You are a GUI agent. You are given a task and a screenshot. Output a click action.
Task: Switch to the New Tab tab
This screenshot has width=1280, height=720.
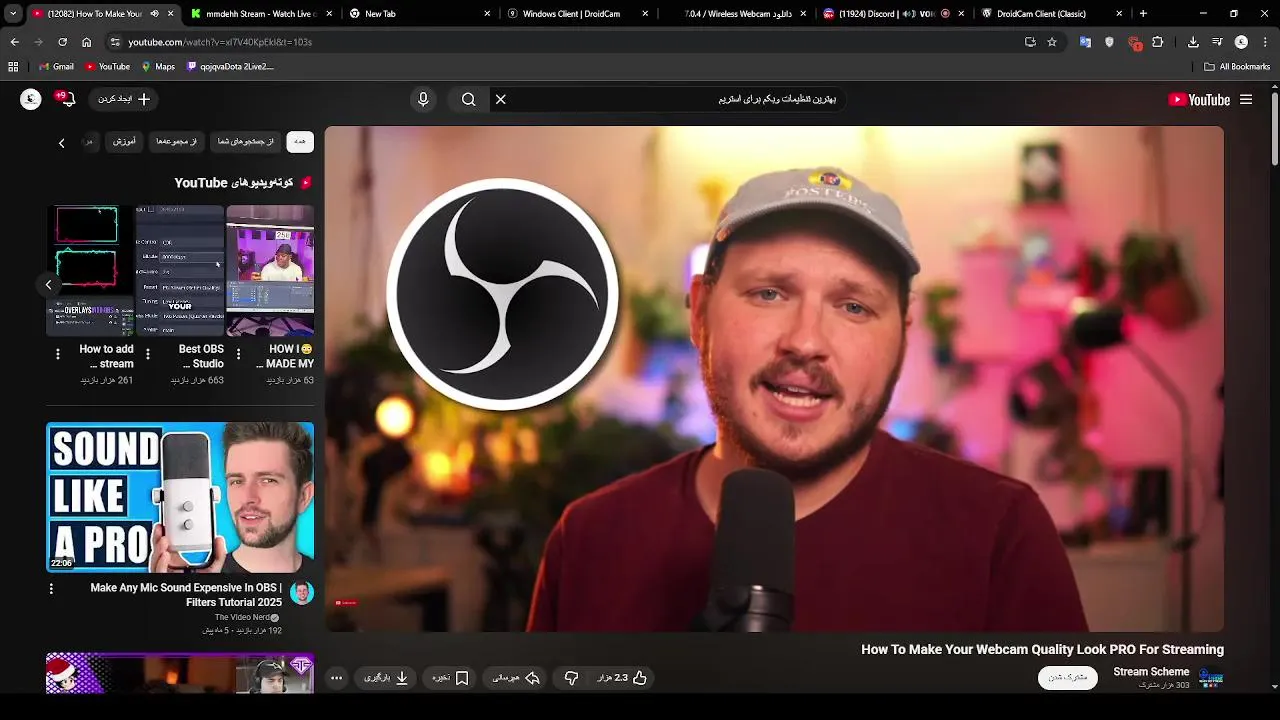coord(420,14)
